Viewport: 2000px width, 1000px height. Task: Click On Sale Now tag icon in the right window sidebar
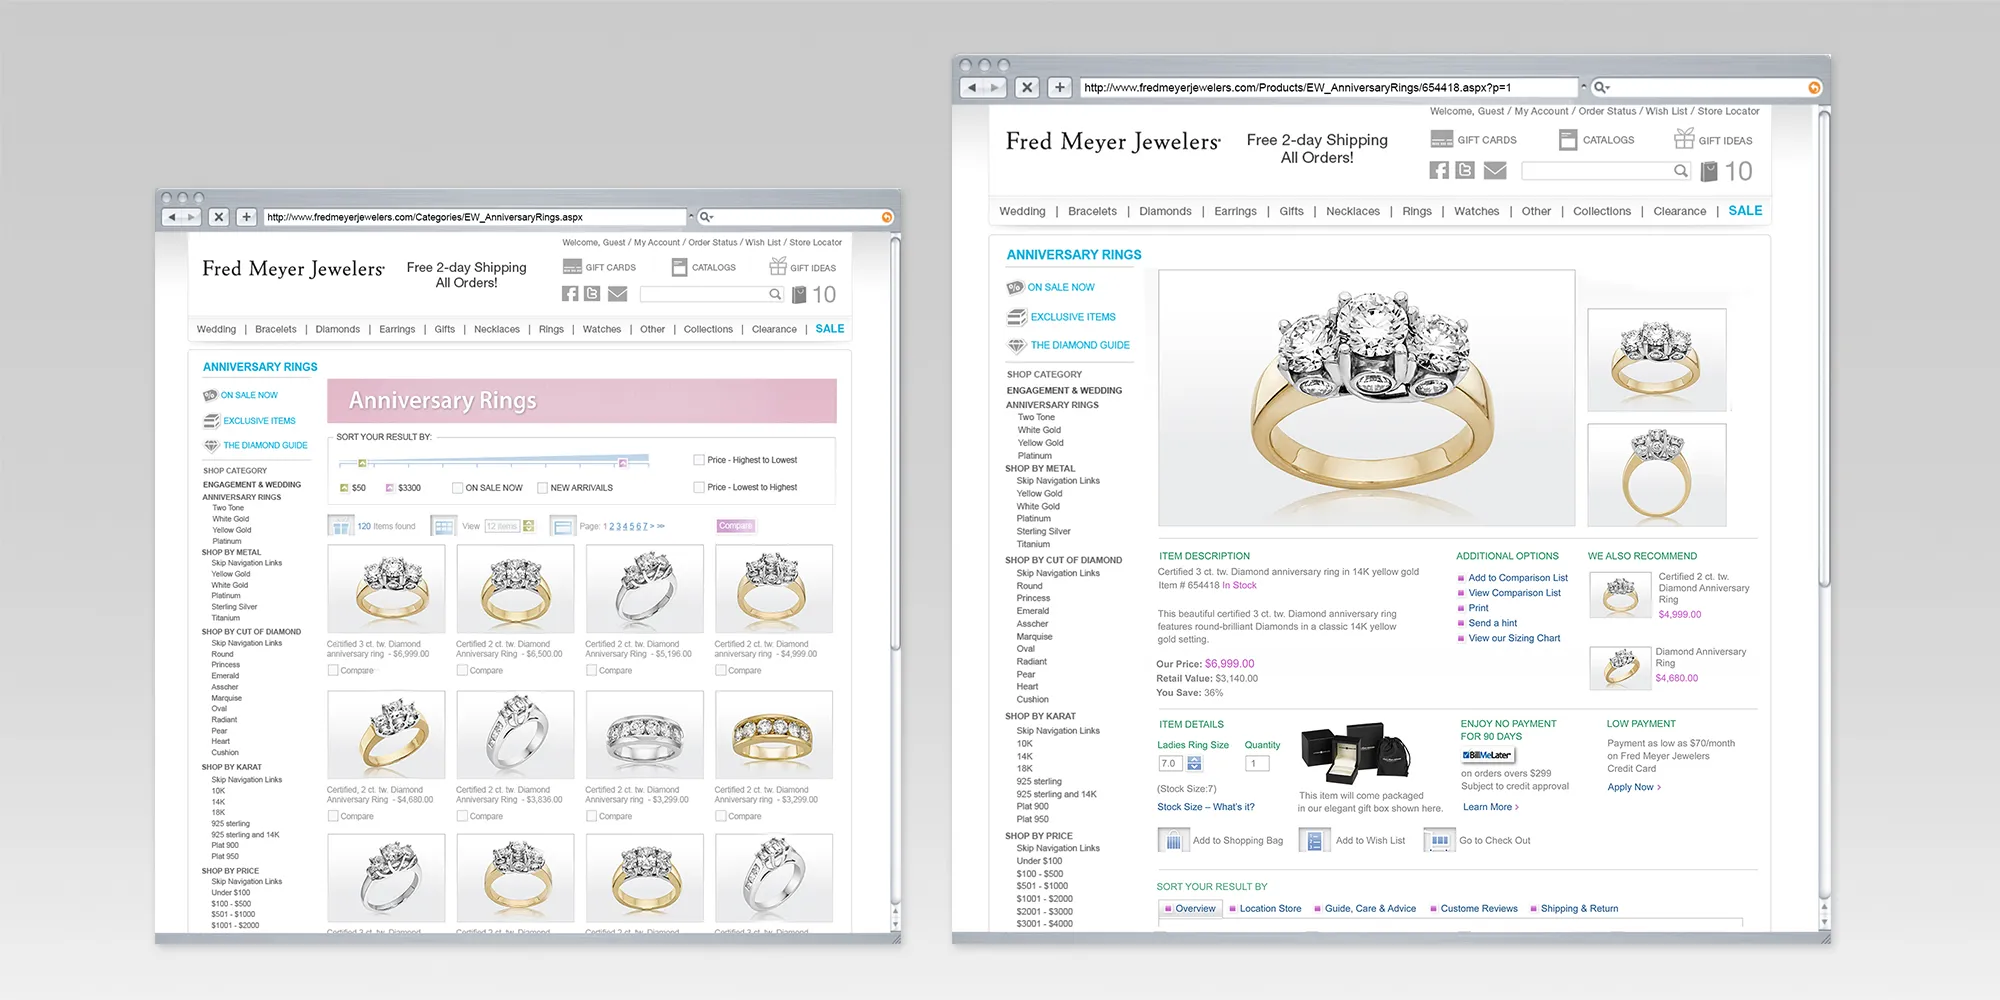(x=1015, y=287)
